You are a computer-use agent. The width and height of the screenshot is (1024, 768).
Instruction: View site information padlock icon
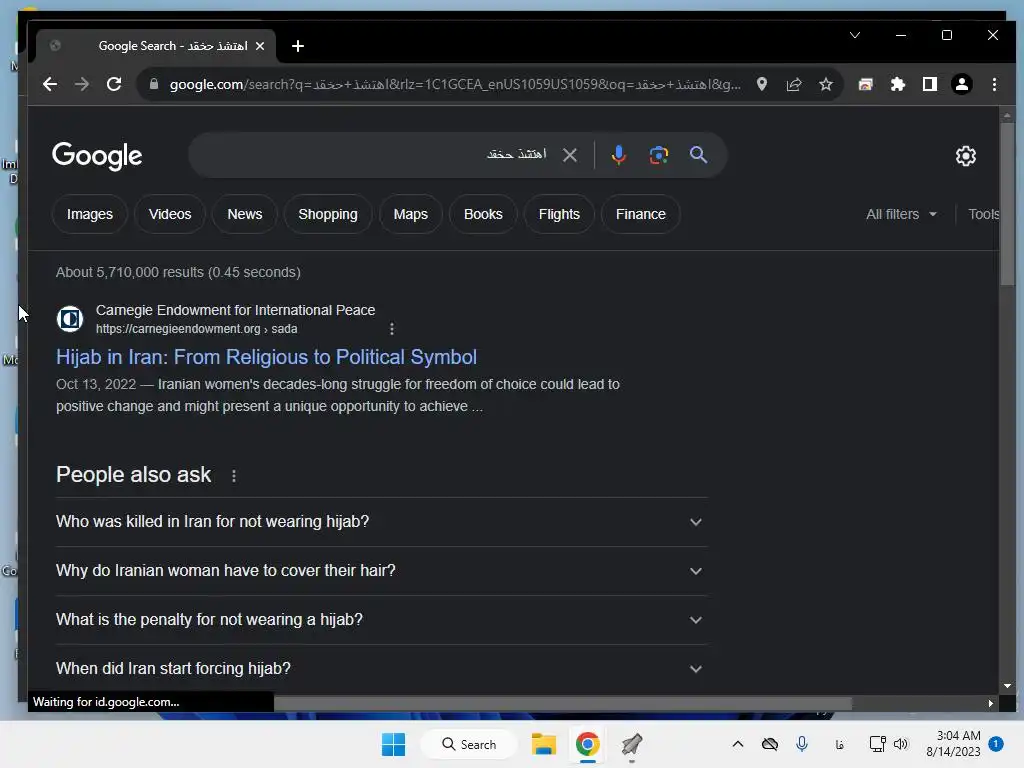pyautogui.click(x=153, y=84)
